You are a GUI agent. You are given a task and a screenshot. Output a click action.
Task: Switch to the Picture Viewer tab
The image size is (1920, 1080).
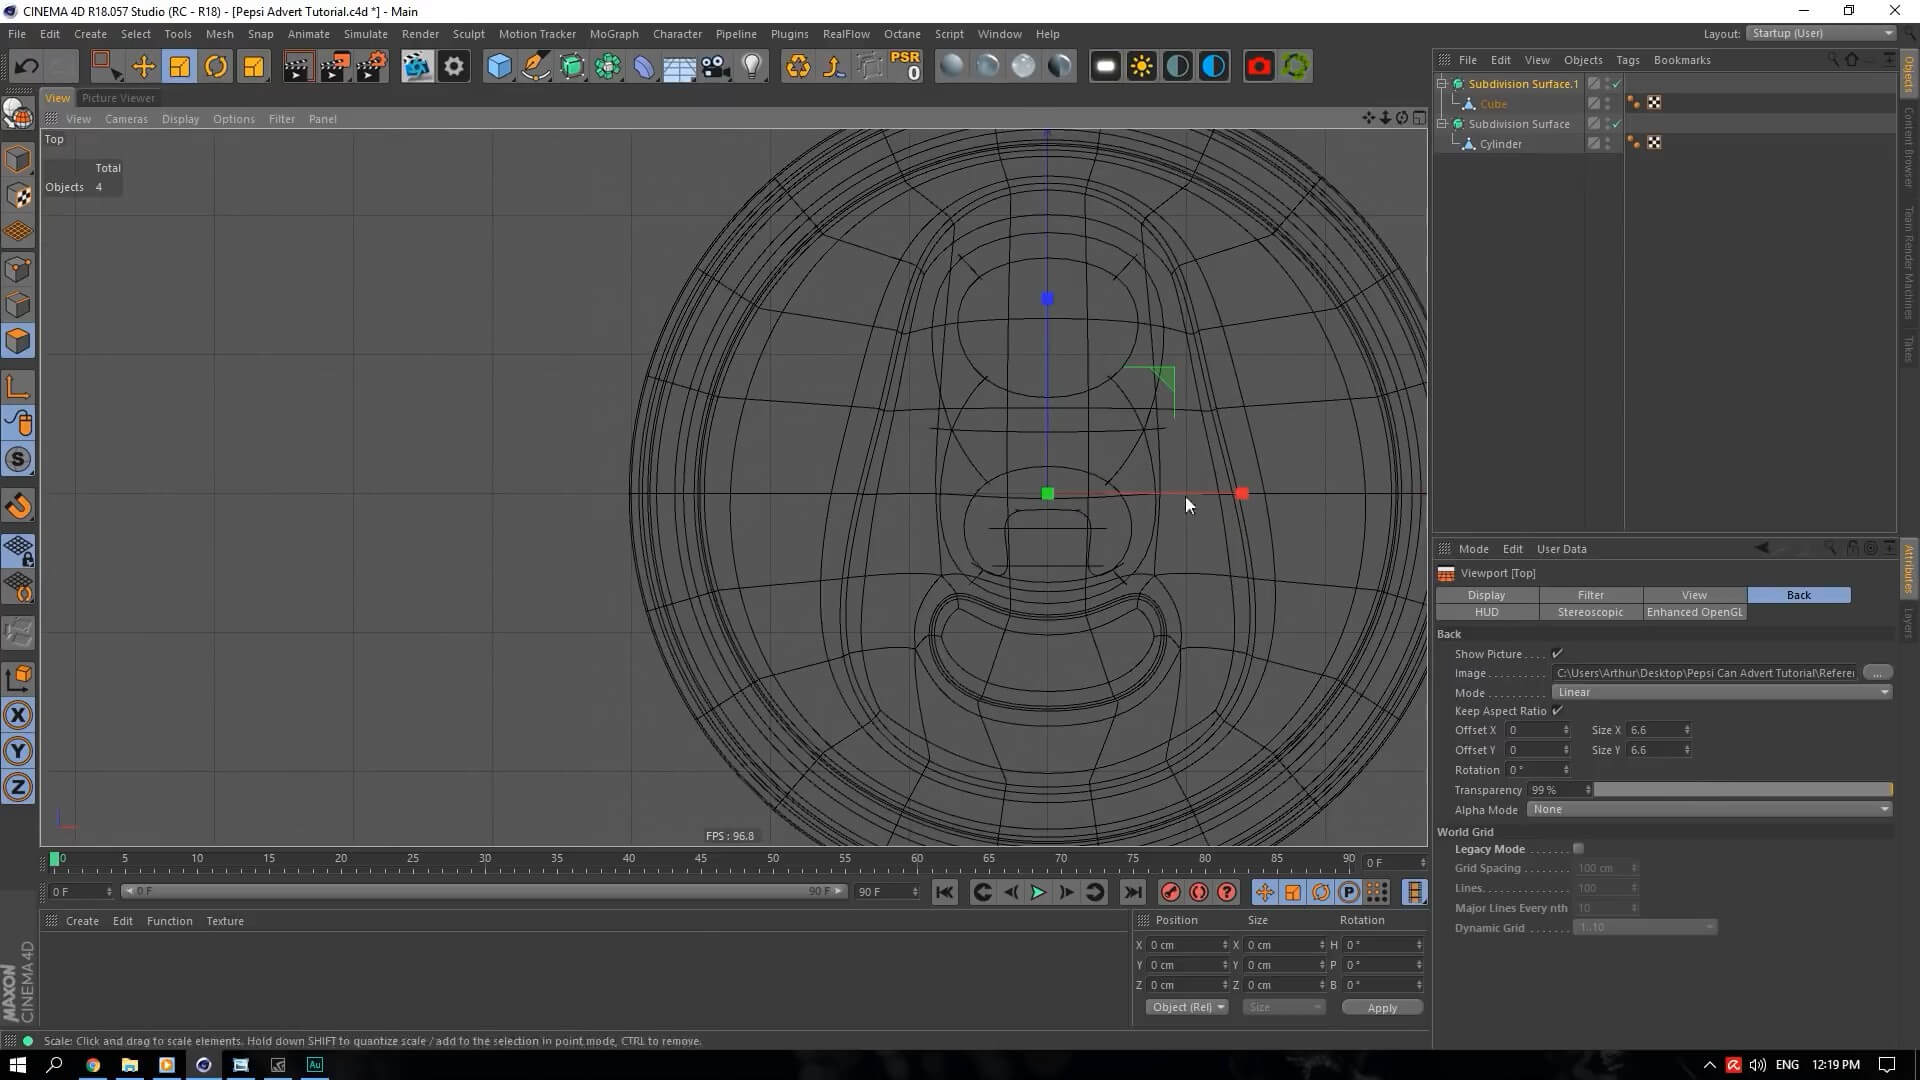(x=118, y=98)
